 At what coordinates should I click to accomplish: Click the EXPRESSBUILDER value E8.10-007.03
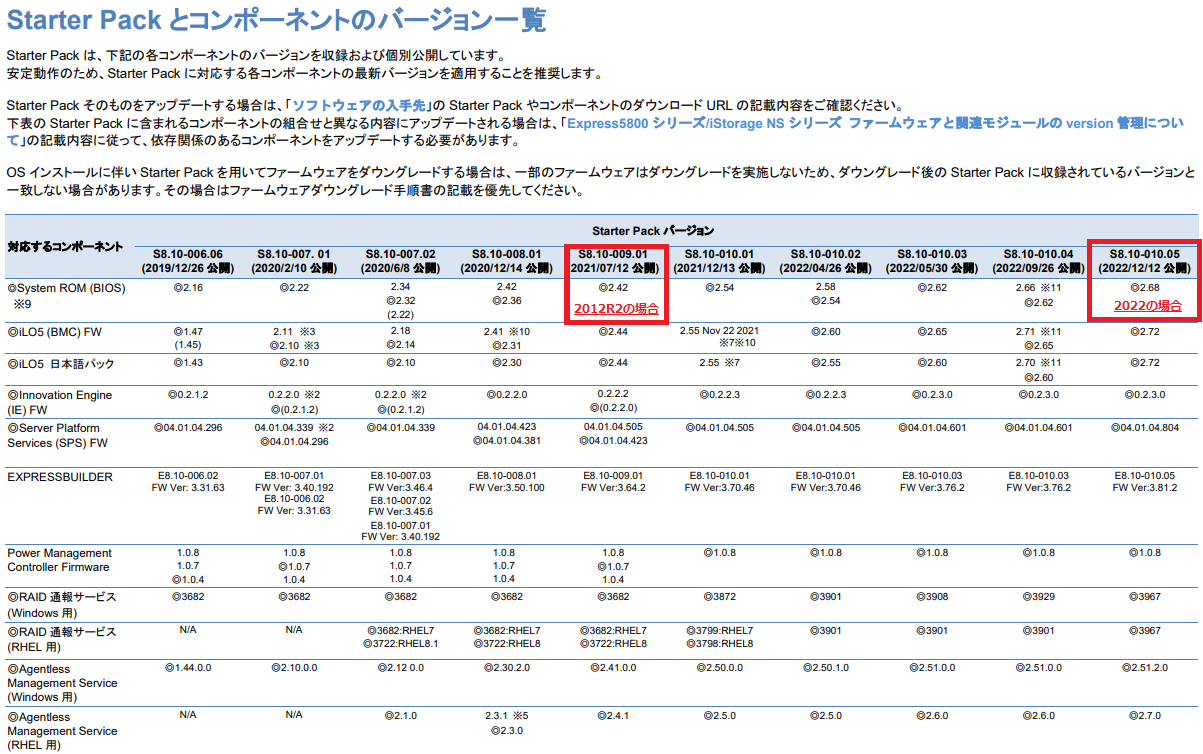(400, 475)
